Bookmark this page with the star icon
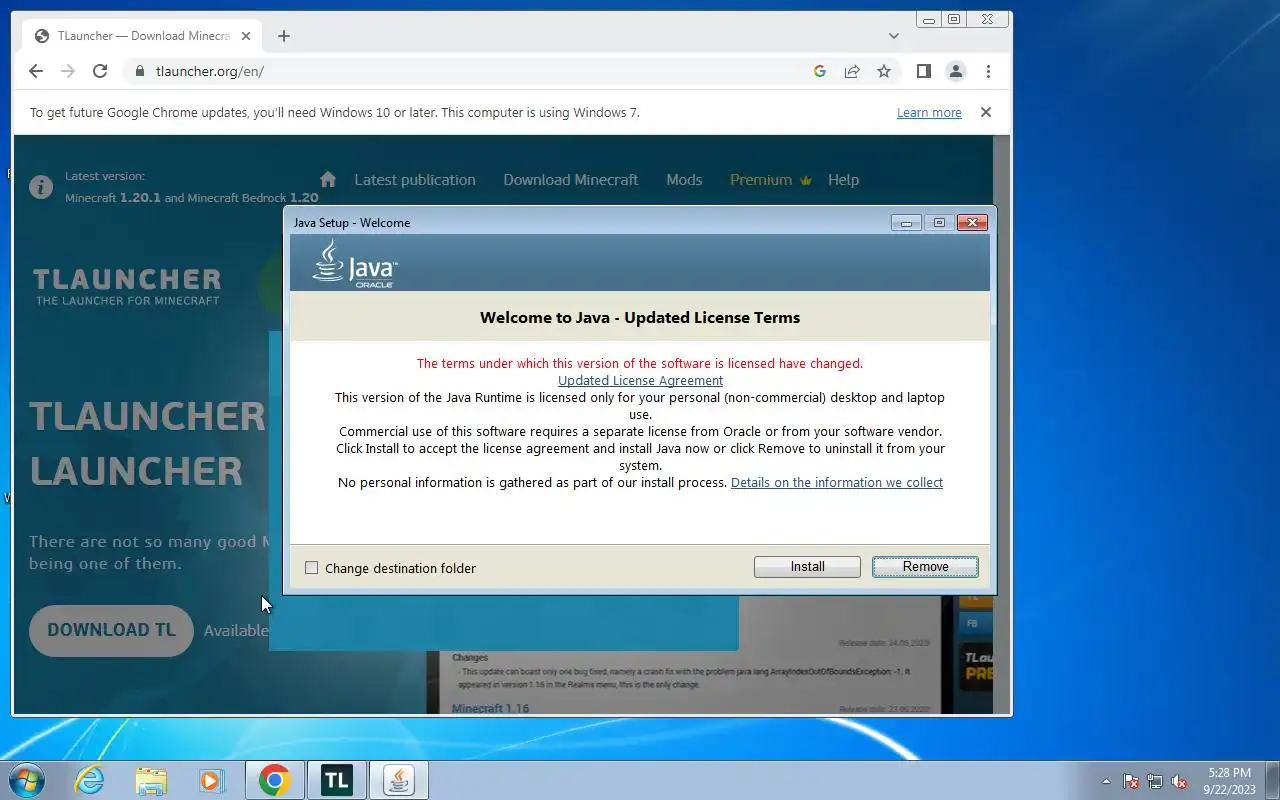Image resolution: width=1280 pixels, height=800 pixels. 884,71
